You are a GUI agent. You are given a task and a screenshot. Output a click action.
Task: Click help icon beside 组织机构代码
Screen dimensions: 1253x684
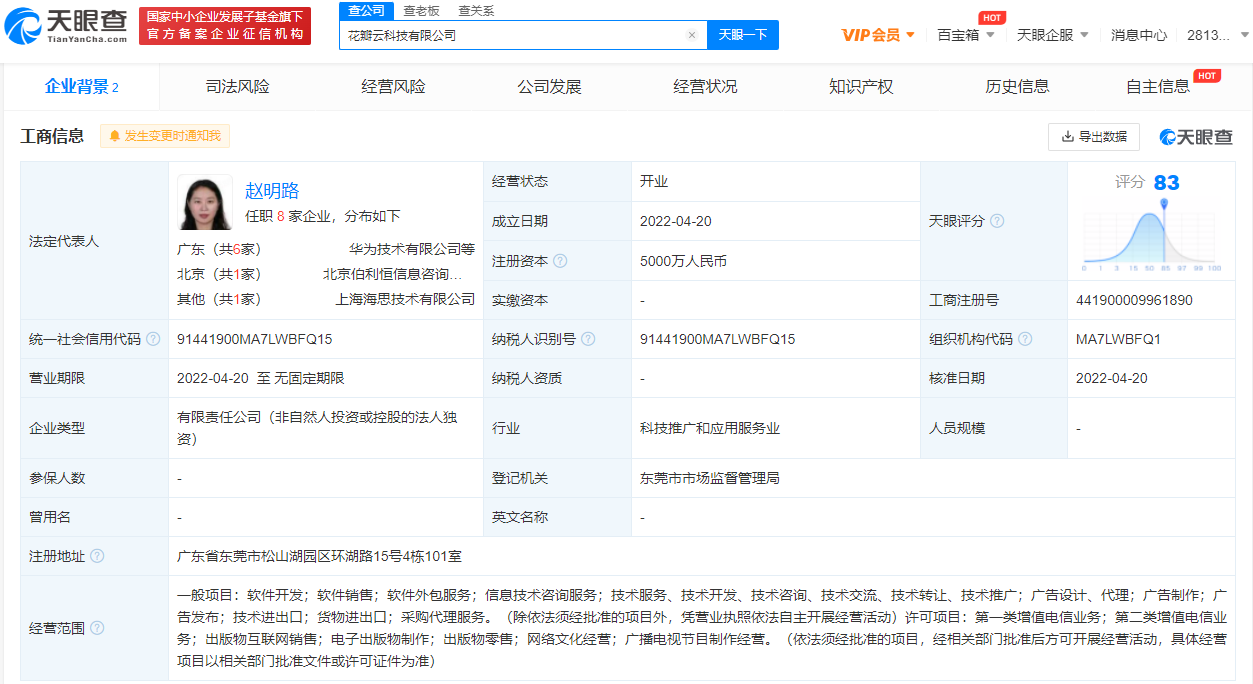tap(1025, 339)
